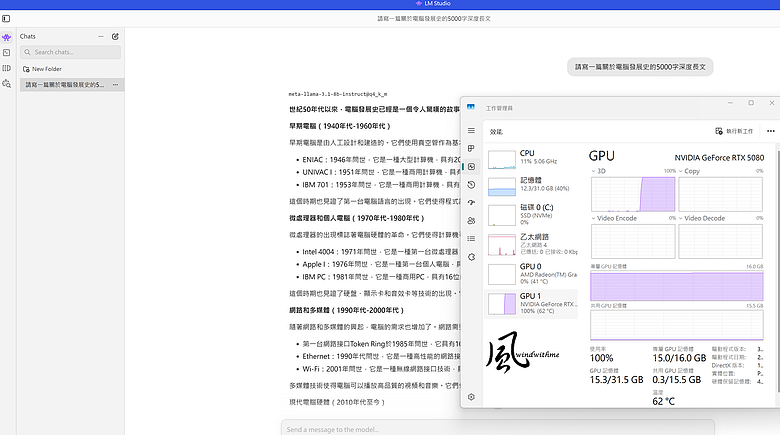Image resolution: width=780 pixels, height=435 pixels.
Task: Open My Models library icon in LM Studio
Action: (x=6, y=68)
